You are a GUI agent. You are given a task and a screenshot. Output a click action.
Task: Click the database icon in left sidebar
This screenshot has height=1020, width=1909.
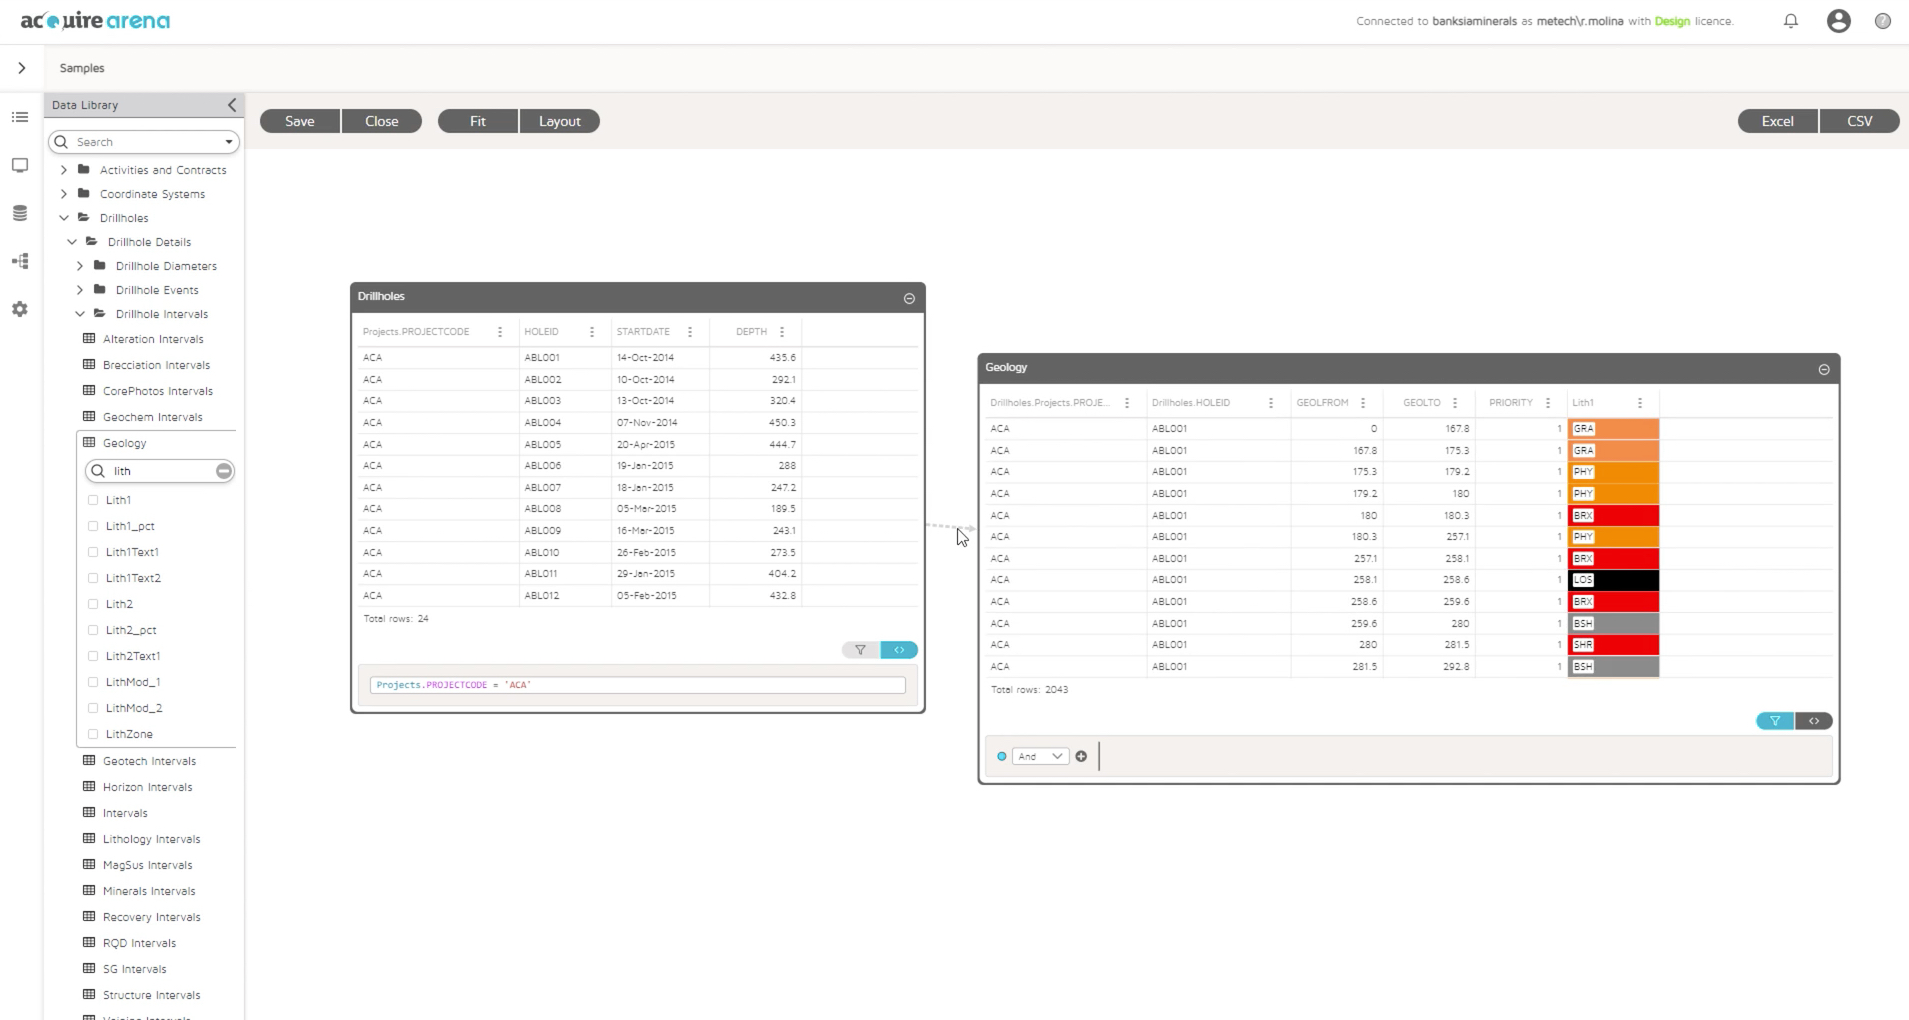coord(20,213)
